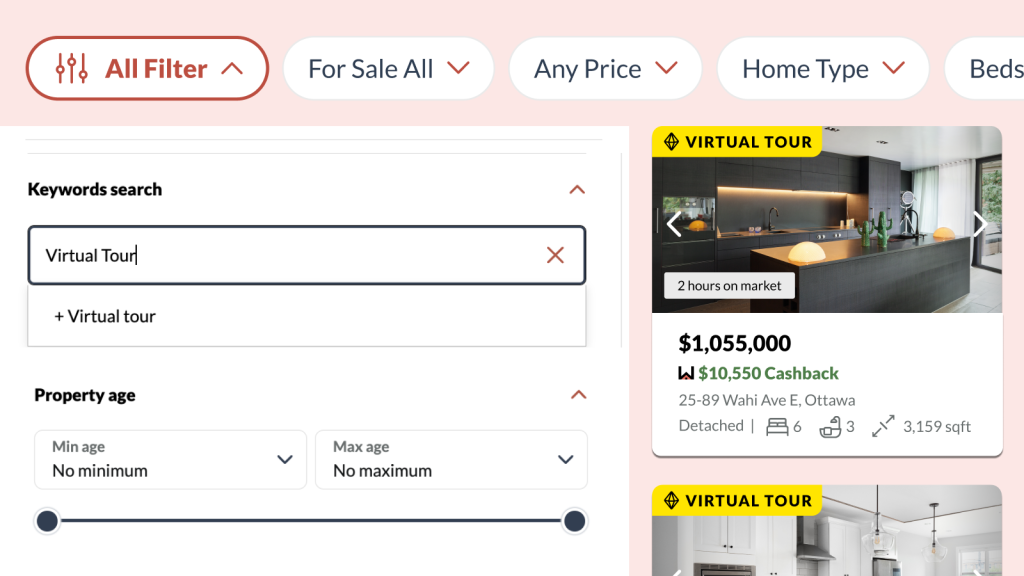Click the cashback logo icon

tap(686, 373)
